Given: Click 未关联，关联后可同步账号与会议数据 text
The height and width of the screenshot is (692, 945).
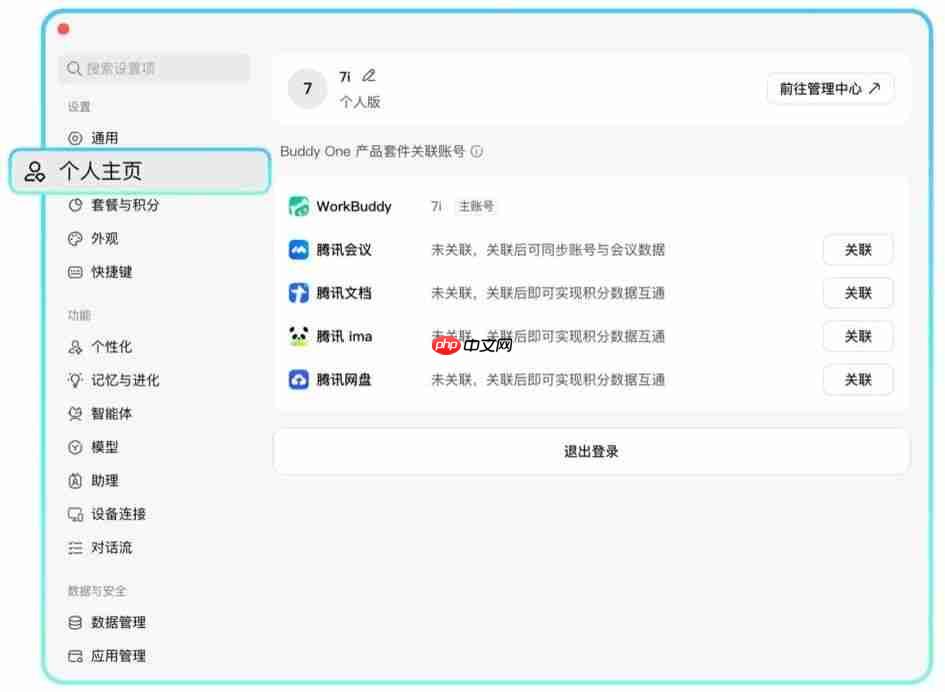Looking at the screenshot, I should (547, 250).
